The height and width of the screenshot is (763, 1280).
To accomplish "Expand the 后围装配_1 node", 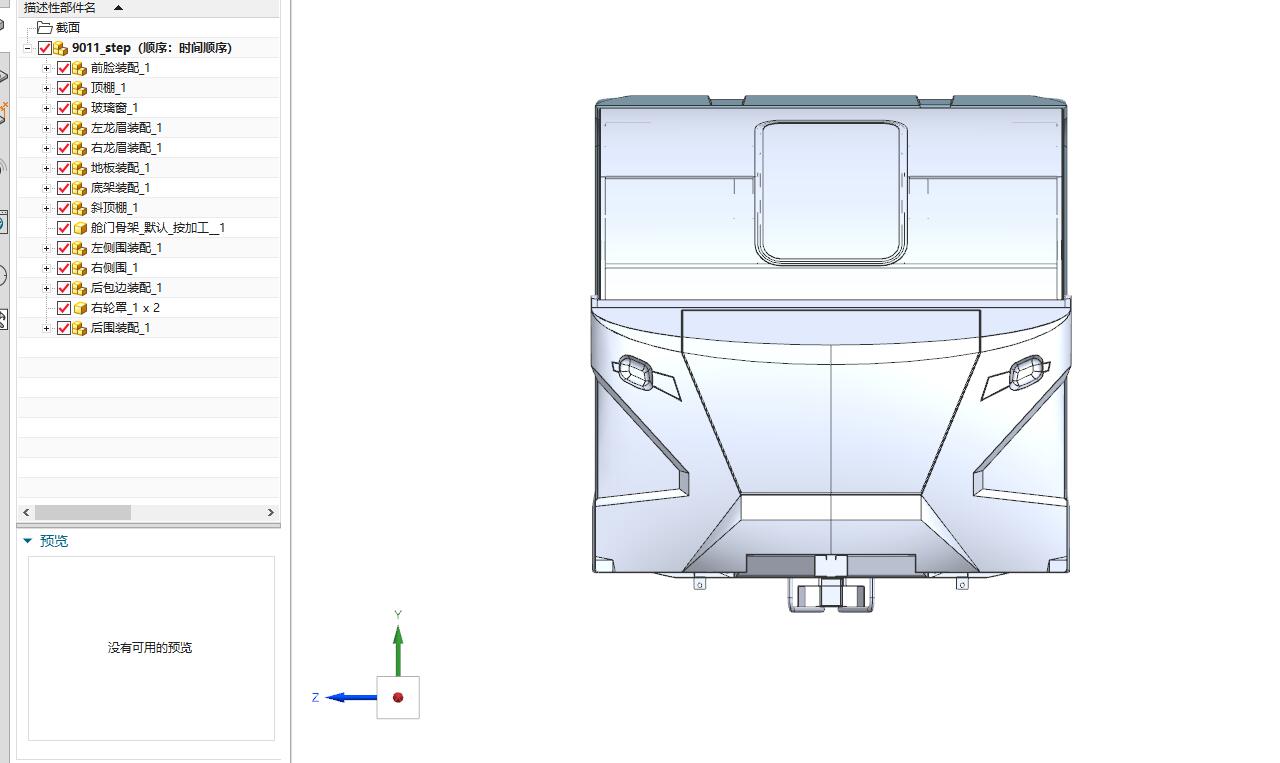I will (x=46, y=328).
